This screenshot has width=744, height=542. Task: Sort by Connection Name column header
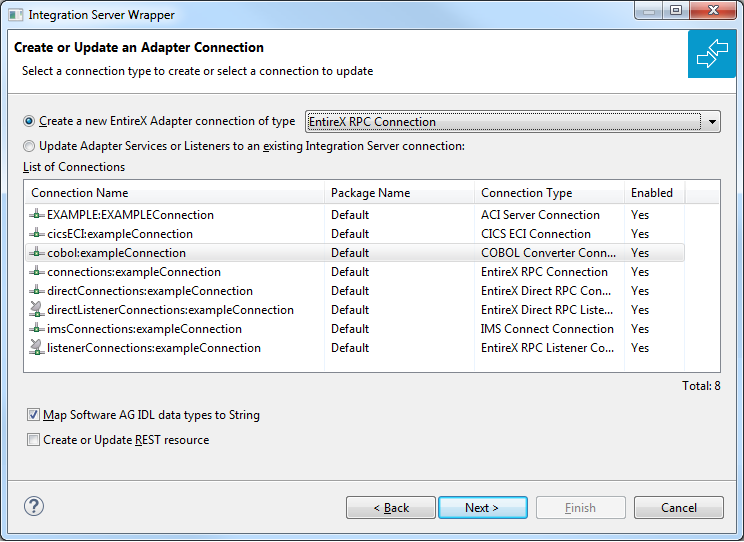174,193
